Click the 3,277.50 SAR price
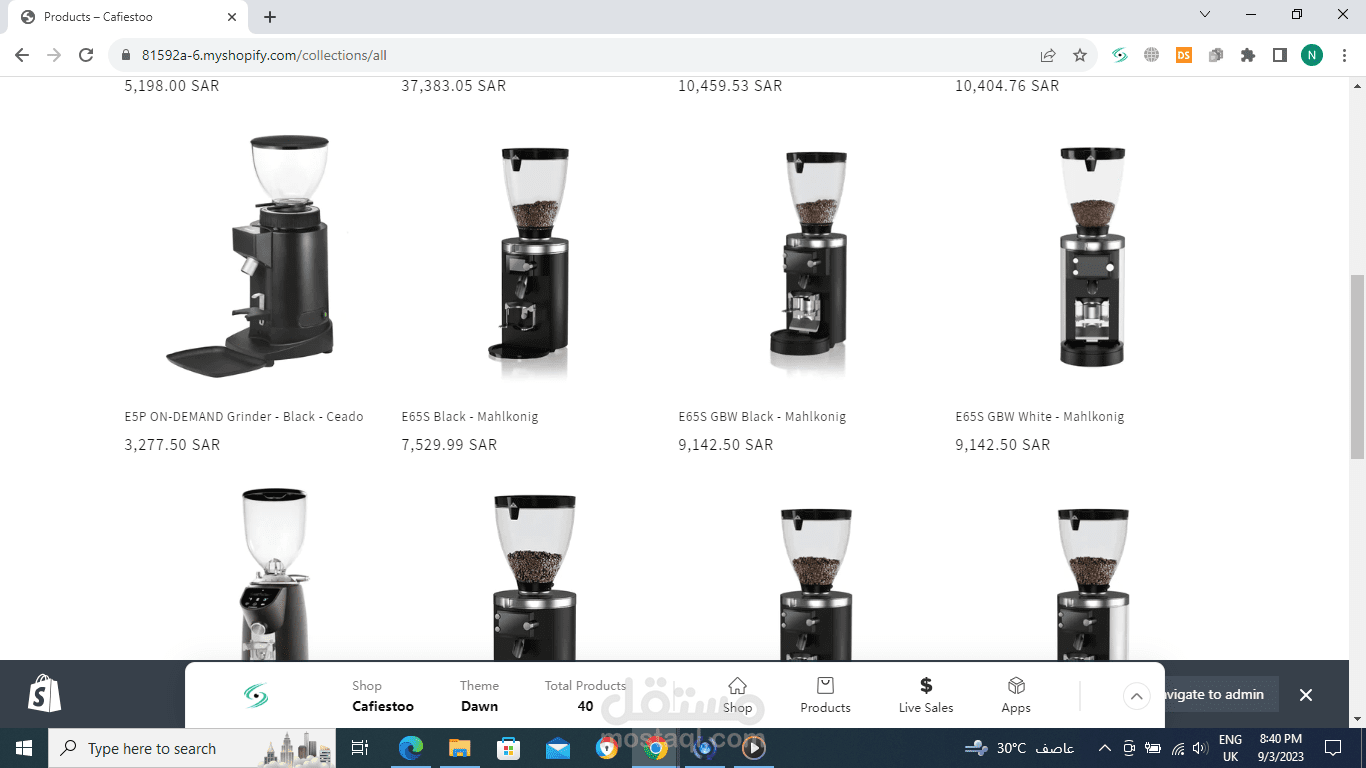The height and width of the screenshot is (768, 1366). (x=172, y=444)
